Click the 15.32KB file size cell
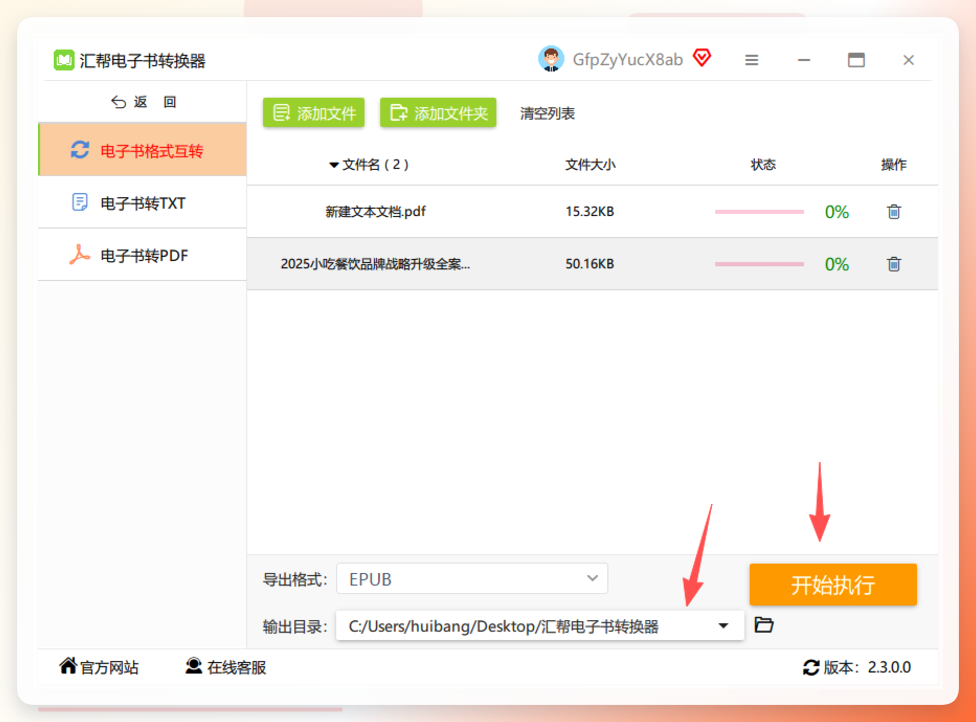 [x=589, y=212]
